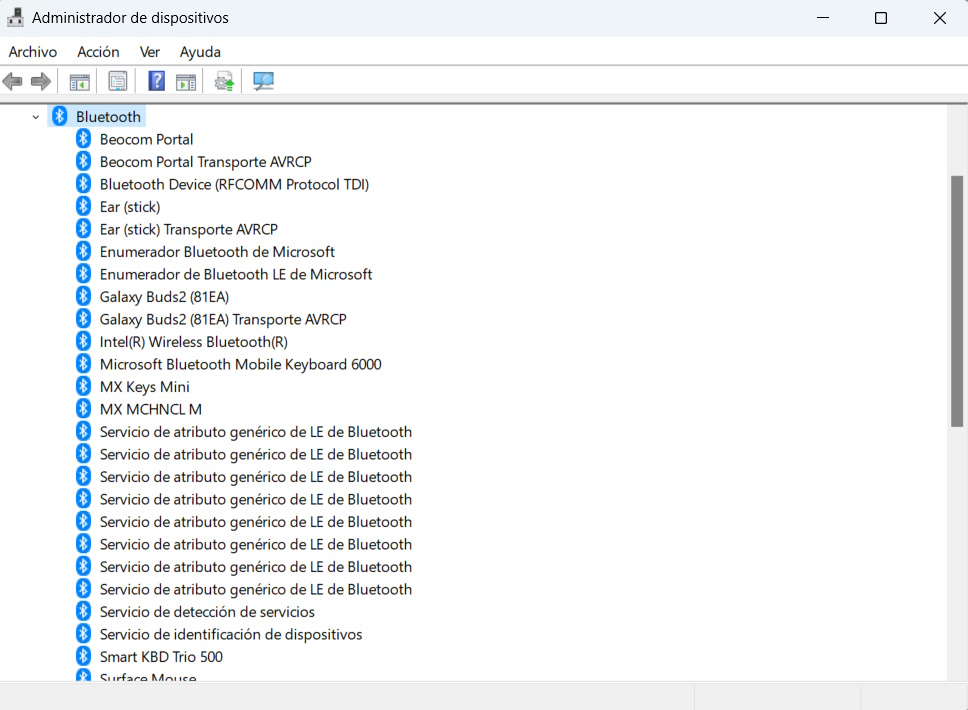
Task: Select the Smart KBD Trio 500 device
Action: click(161, 657)
